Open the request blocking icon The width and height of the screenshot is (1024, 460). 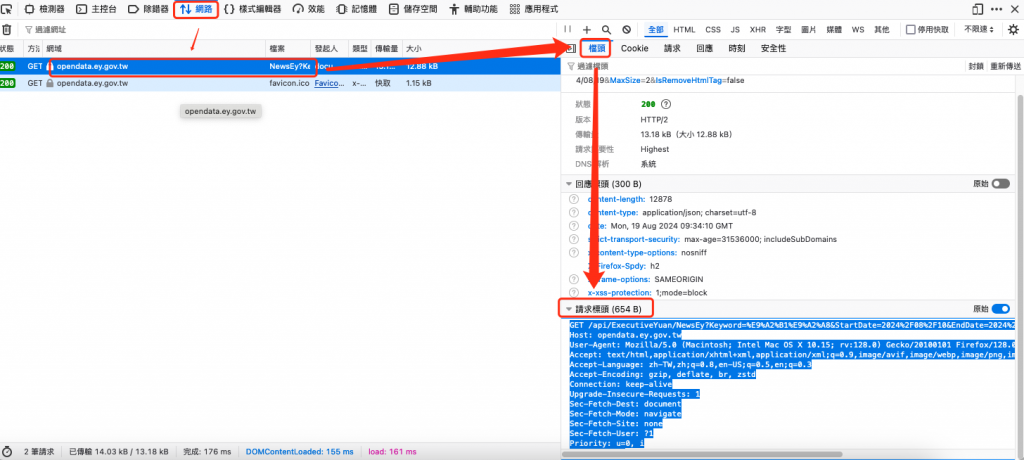coord(626,29)
